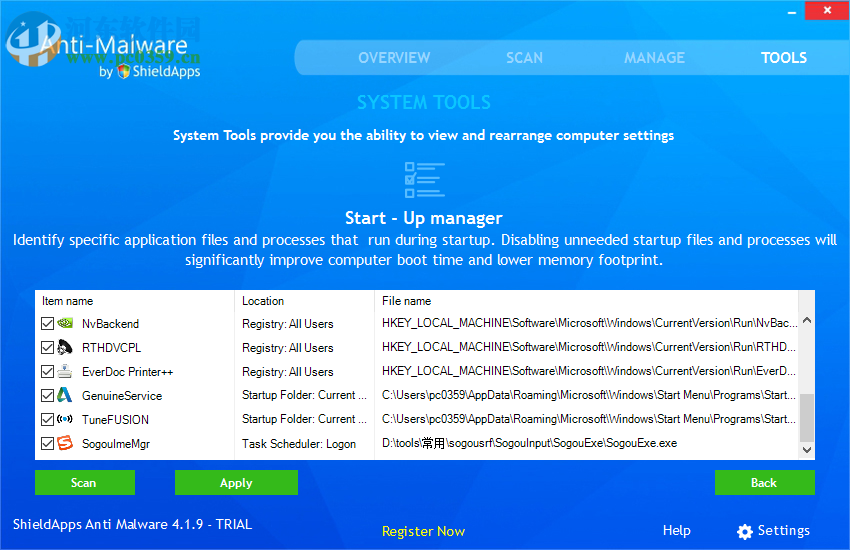Click the SogouImeMgr orange S icon
The height and width of the screenshot is (550, 850).
click(x=65, y=443)
